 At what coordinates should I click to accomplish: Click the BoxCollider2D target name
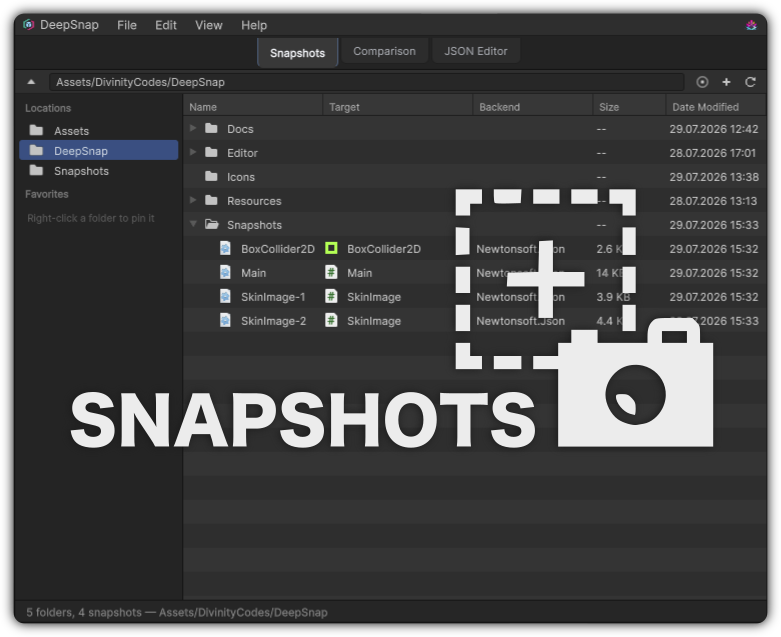click(384, 249)
